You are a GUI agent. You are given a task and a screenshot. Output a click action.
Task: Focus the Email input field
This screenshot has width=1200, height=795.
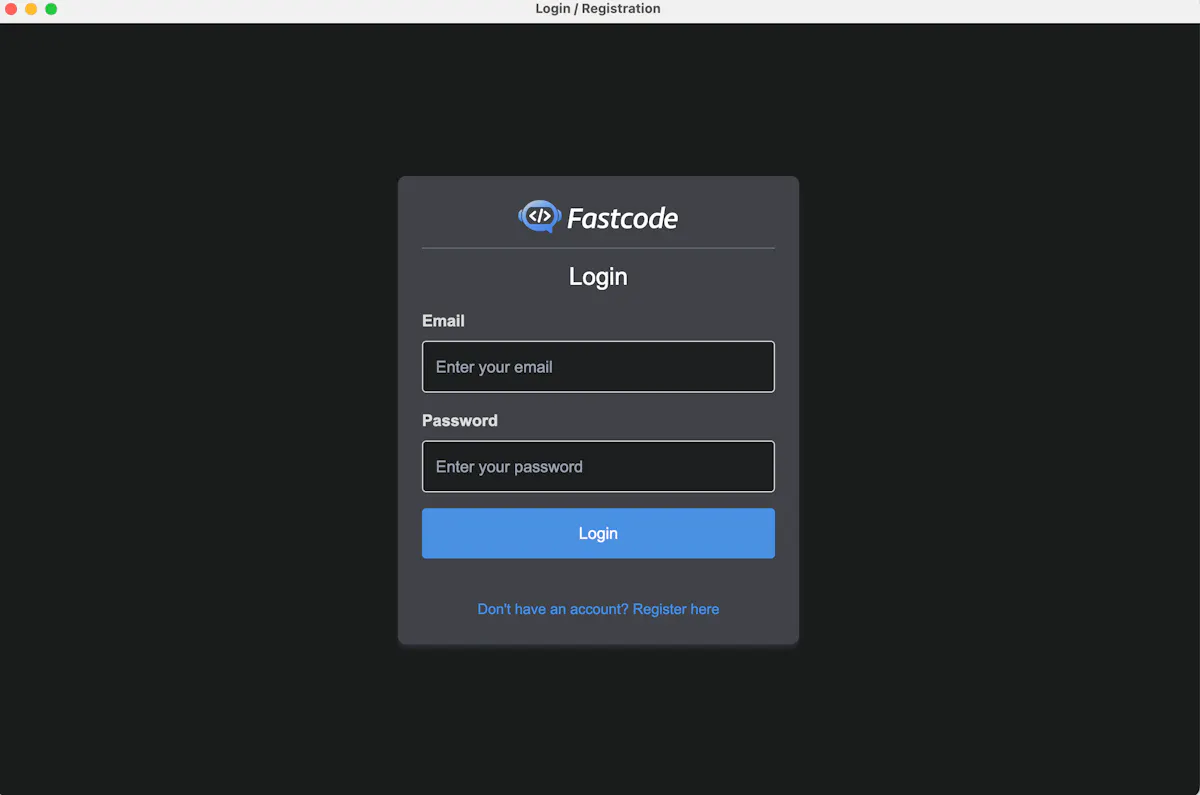pos(598,367)
